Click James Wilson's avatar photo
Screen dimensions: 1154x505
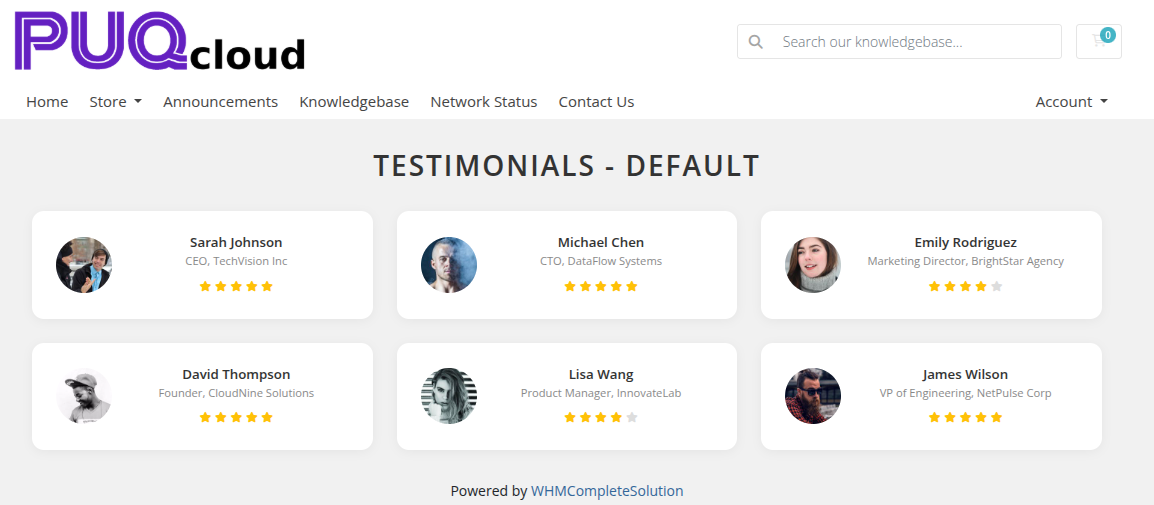(x=813, y=396)
